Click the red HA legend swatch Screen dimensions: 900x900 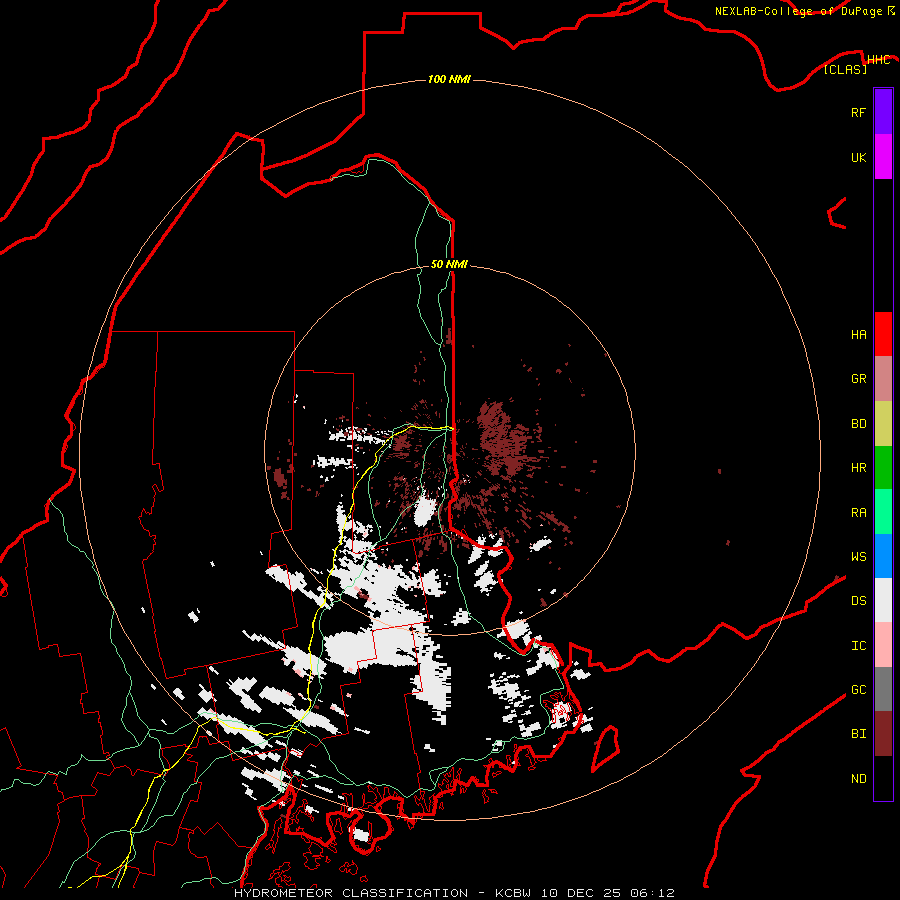[883, 334]
